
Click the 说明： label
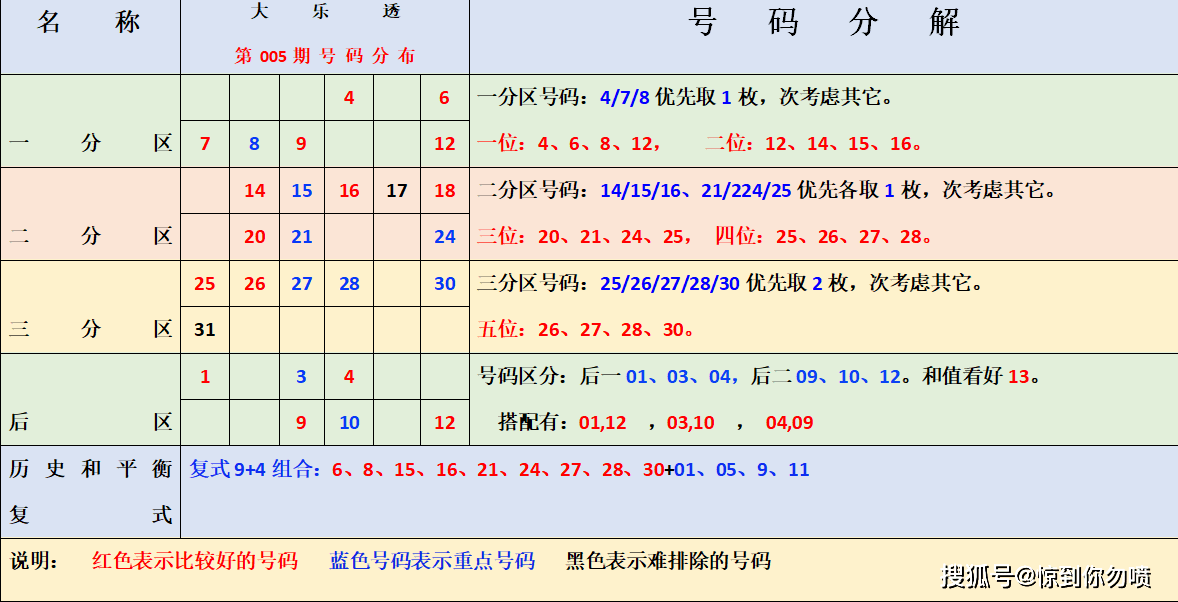click(x=35, y=561)
